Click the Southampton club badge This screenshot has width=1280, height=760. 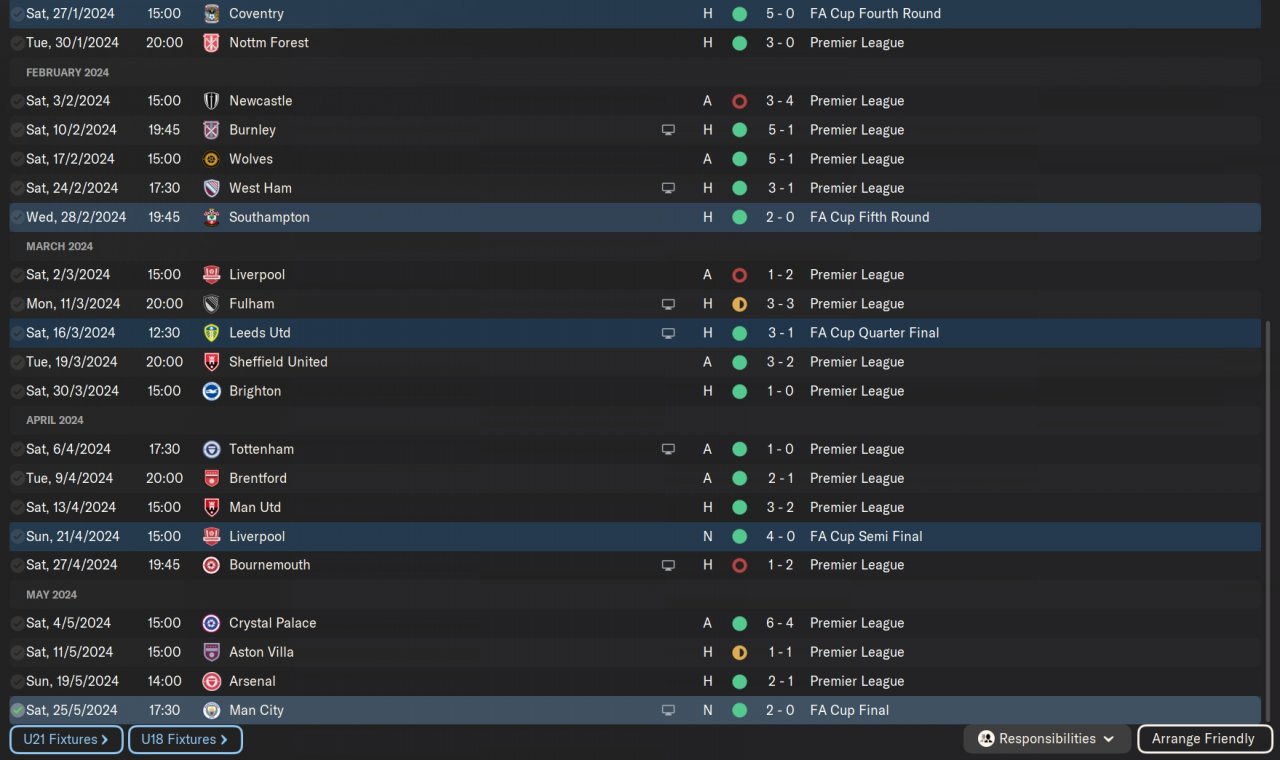point(211,217)
